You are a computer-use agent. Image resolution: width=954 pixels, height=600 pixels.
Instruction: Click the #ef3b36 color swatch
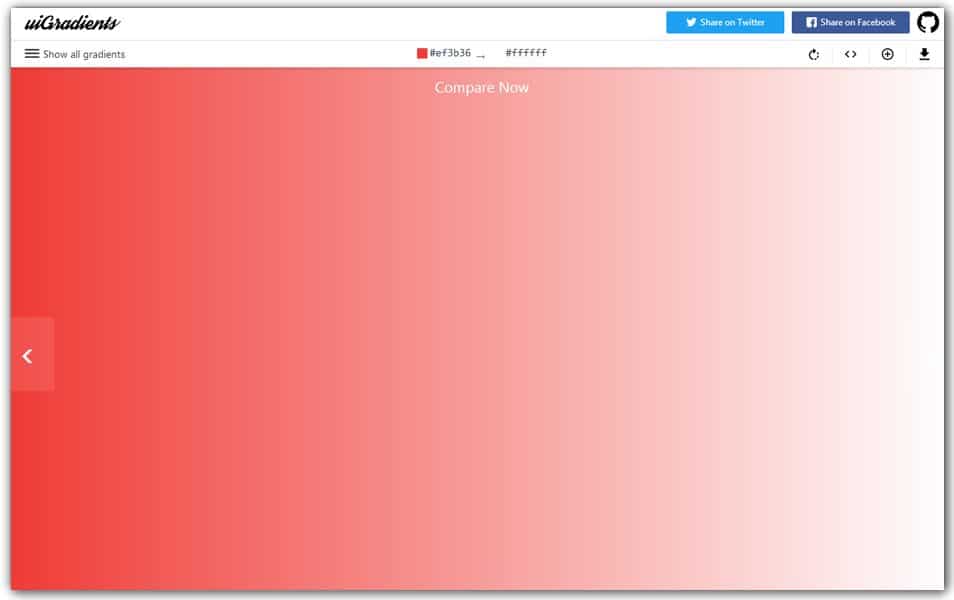coord(420,52)
